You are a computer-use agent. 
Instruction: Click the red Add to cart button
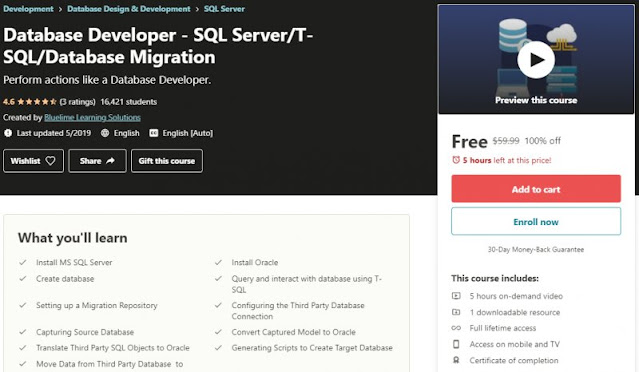tap(536, 189)
